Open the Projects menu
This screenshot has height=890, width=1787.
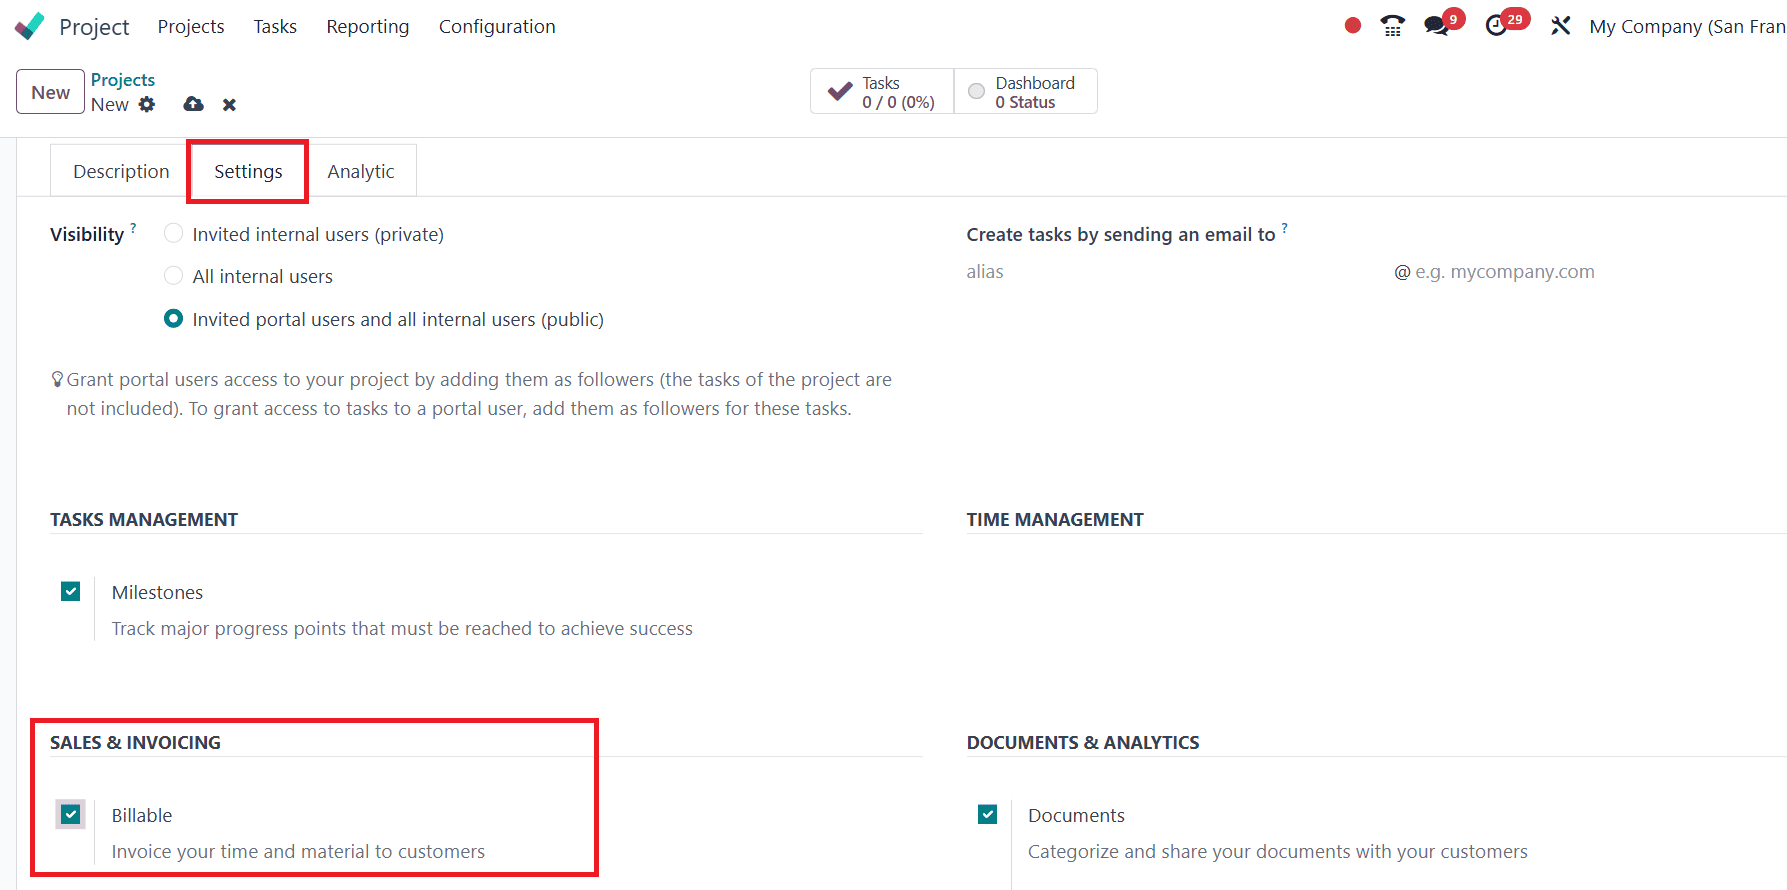pyautogui.click(x=191, y=26)
